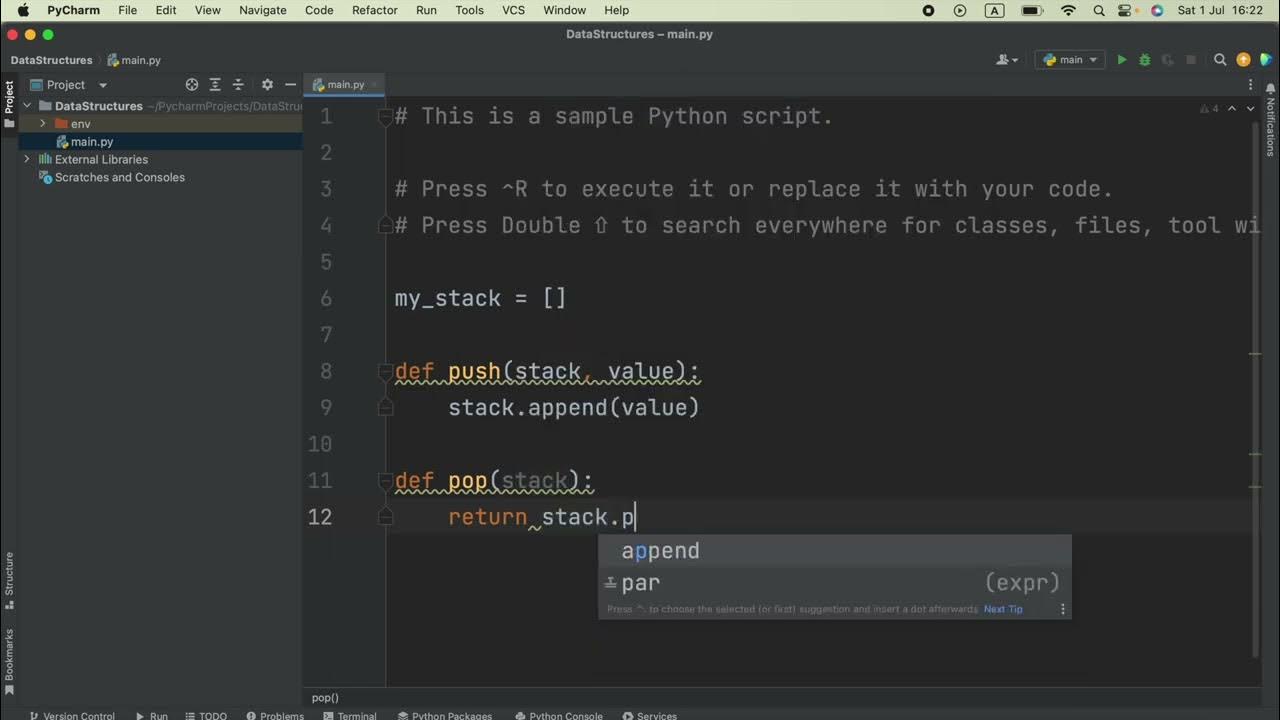Open Spotlight search in menu bar

click(1099, 10)
